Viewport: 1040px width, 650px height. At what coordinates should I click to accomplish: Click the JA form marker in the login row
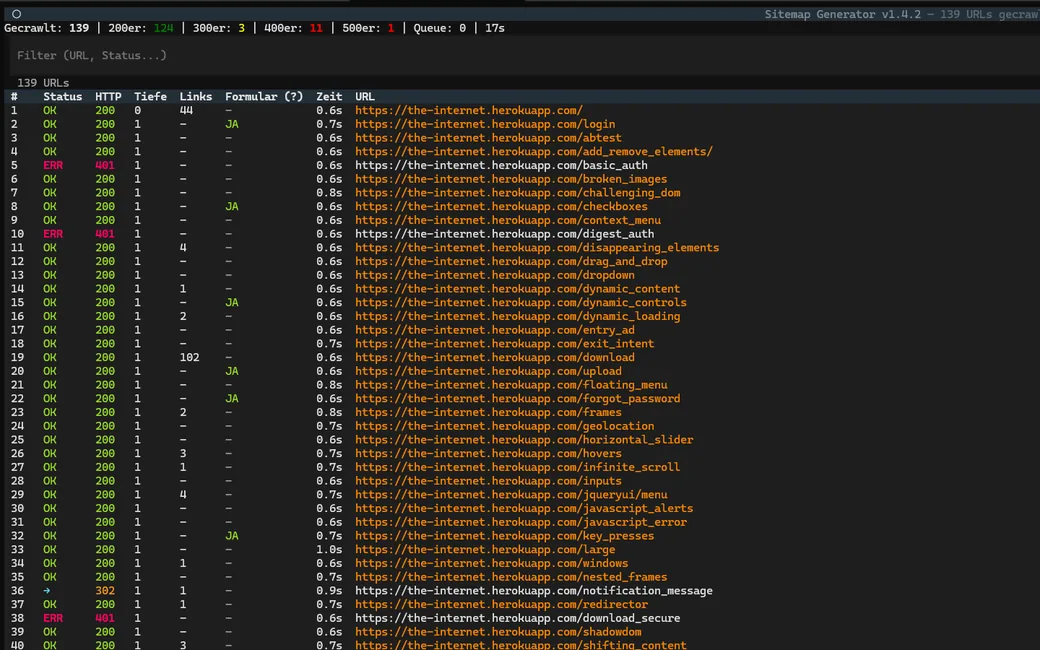(231, 124)
